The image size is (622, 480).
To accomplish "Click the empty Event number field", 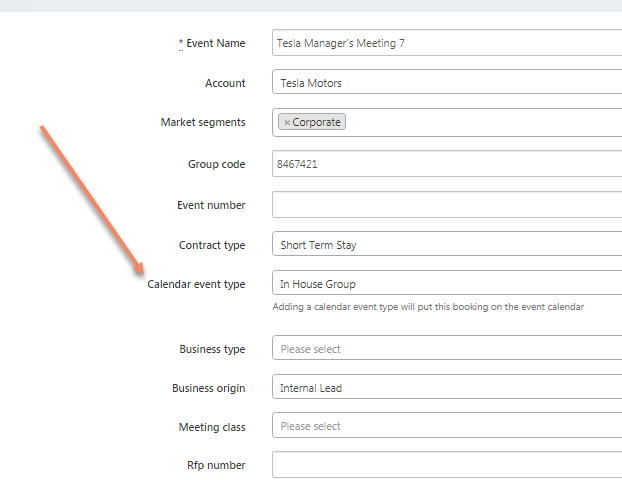I will pos(446,205).
